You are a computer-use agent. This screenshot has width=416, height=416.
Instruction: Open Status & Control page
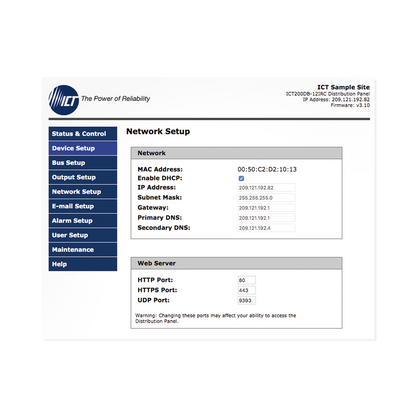coord(83,133)
